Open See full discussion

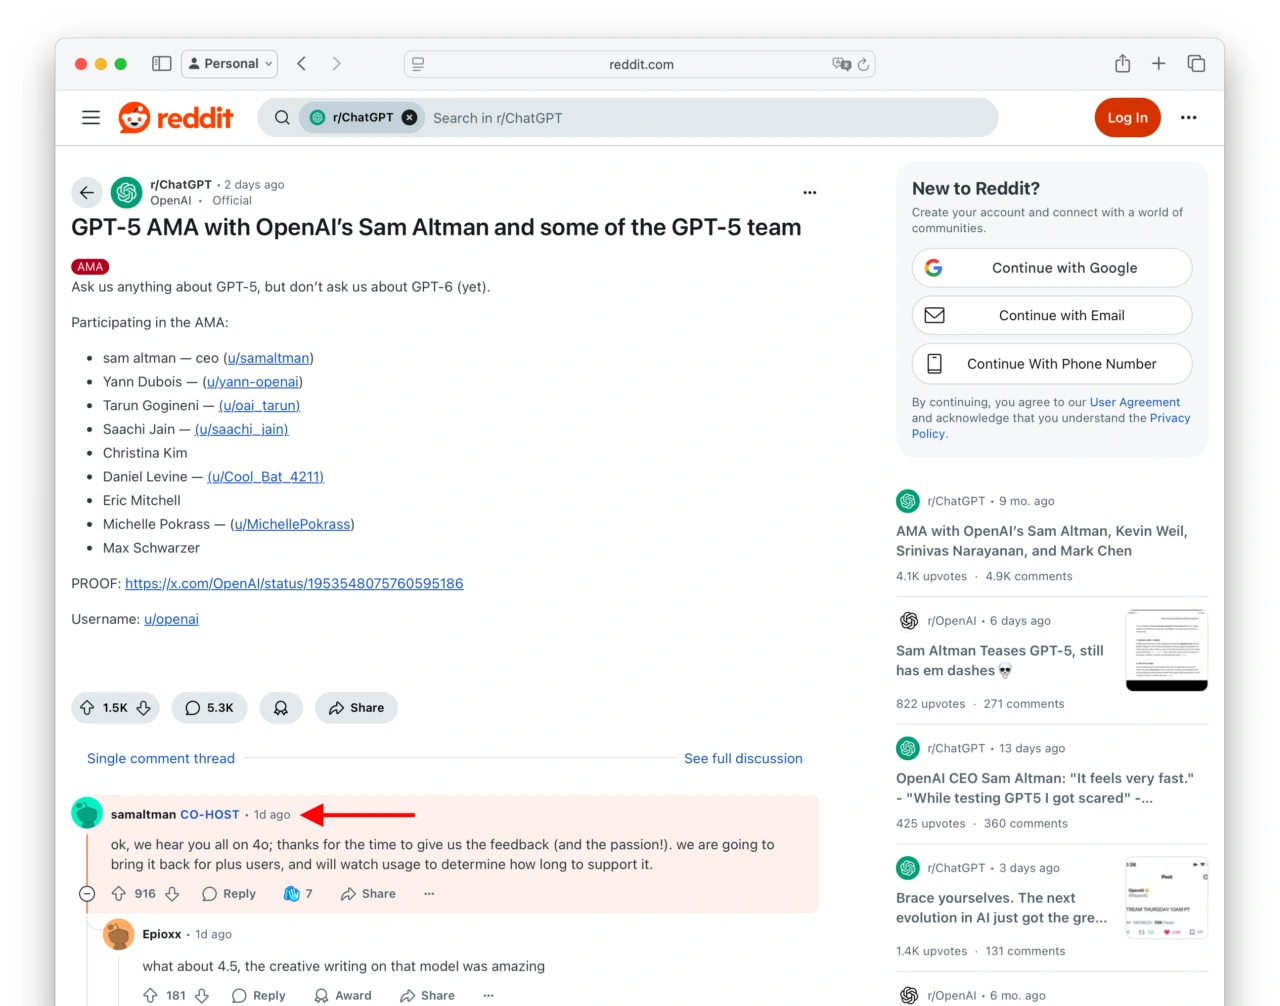743,758
